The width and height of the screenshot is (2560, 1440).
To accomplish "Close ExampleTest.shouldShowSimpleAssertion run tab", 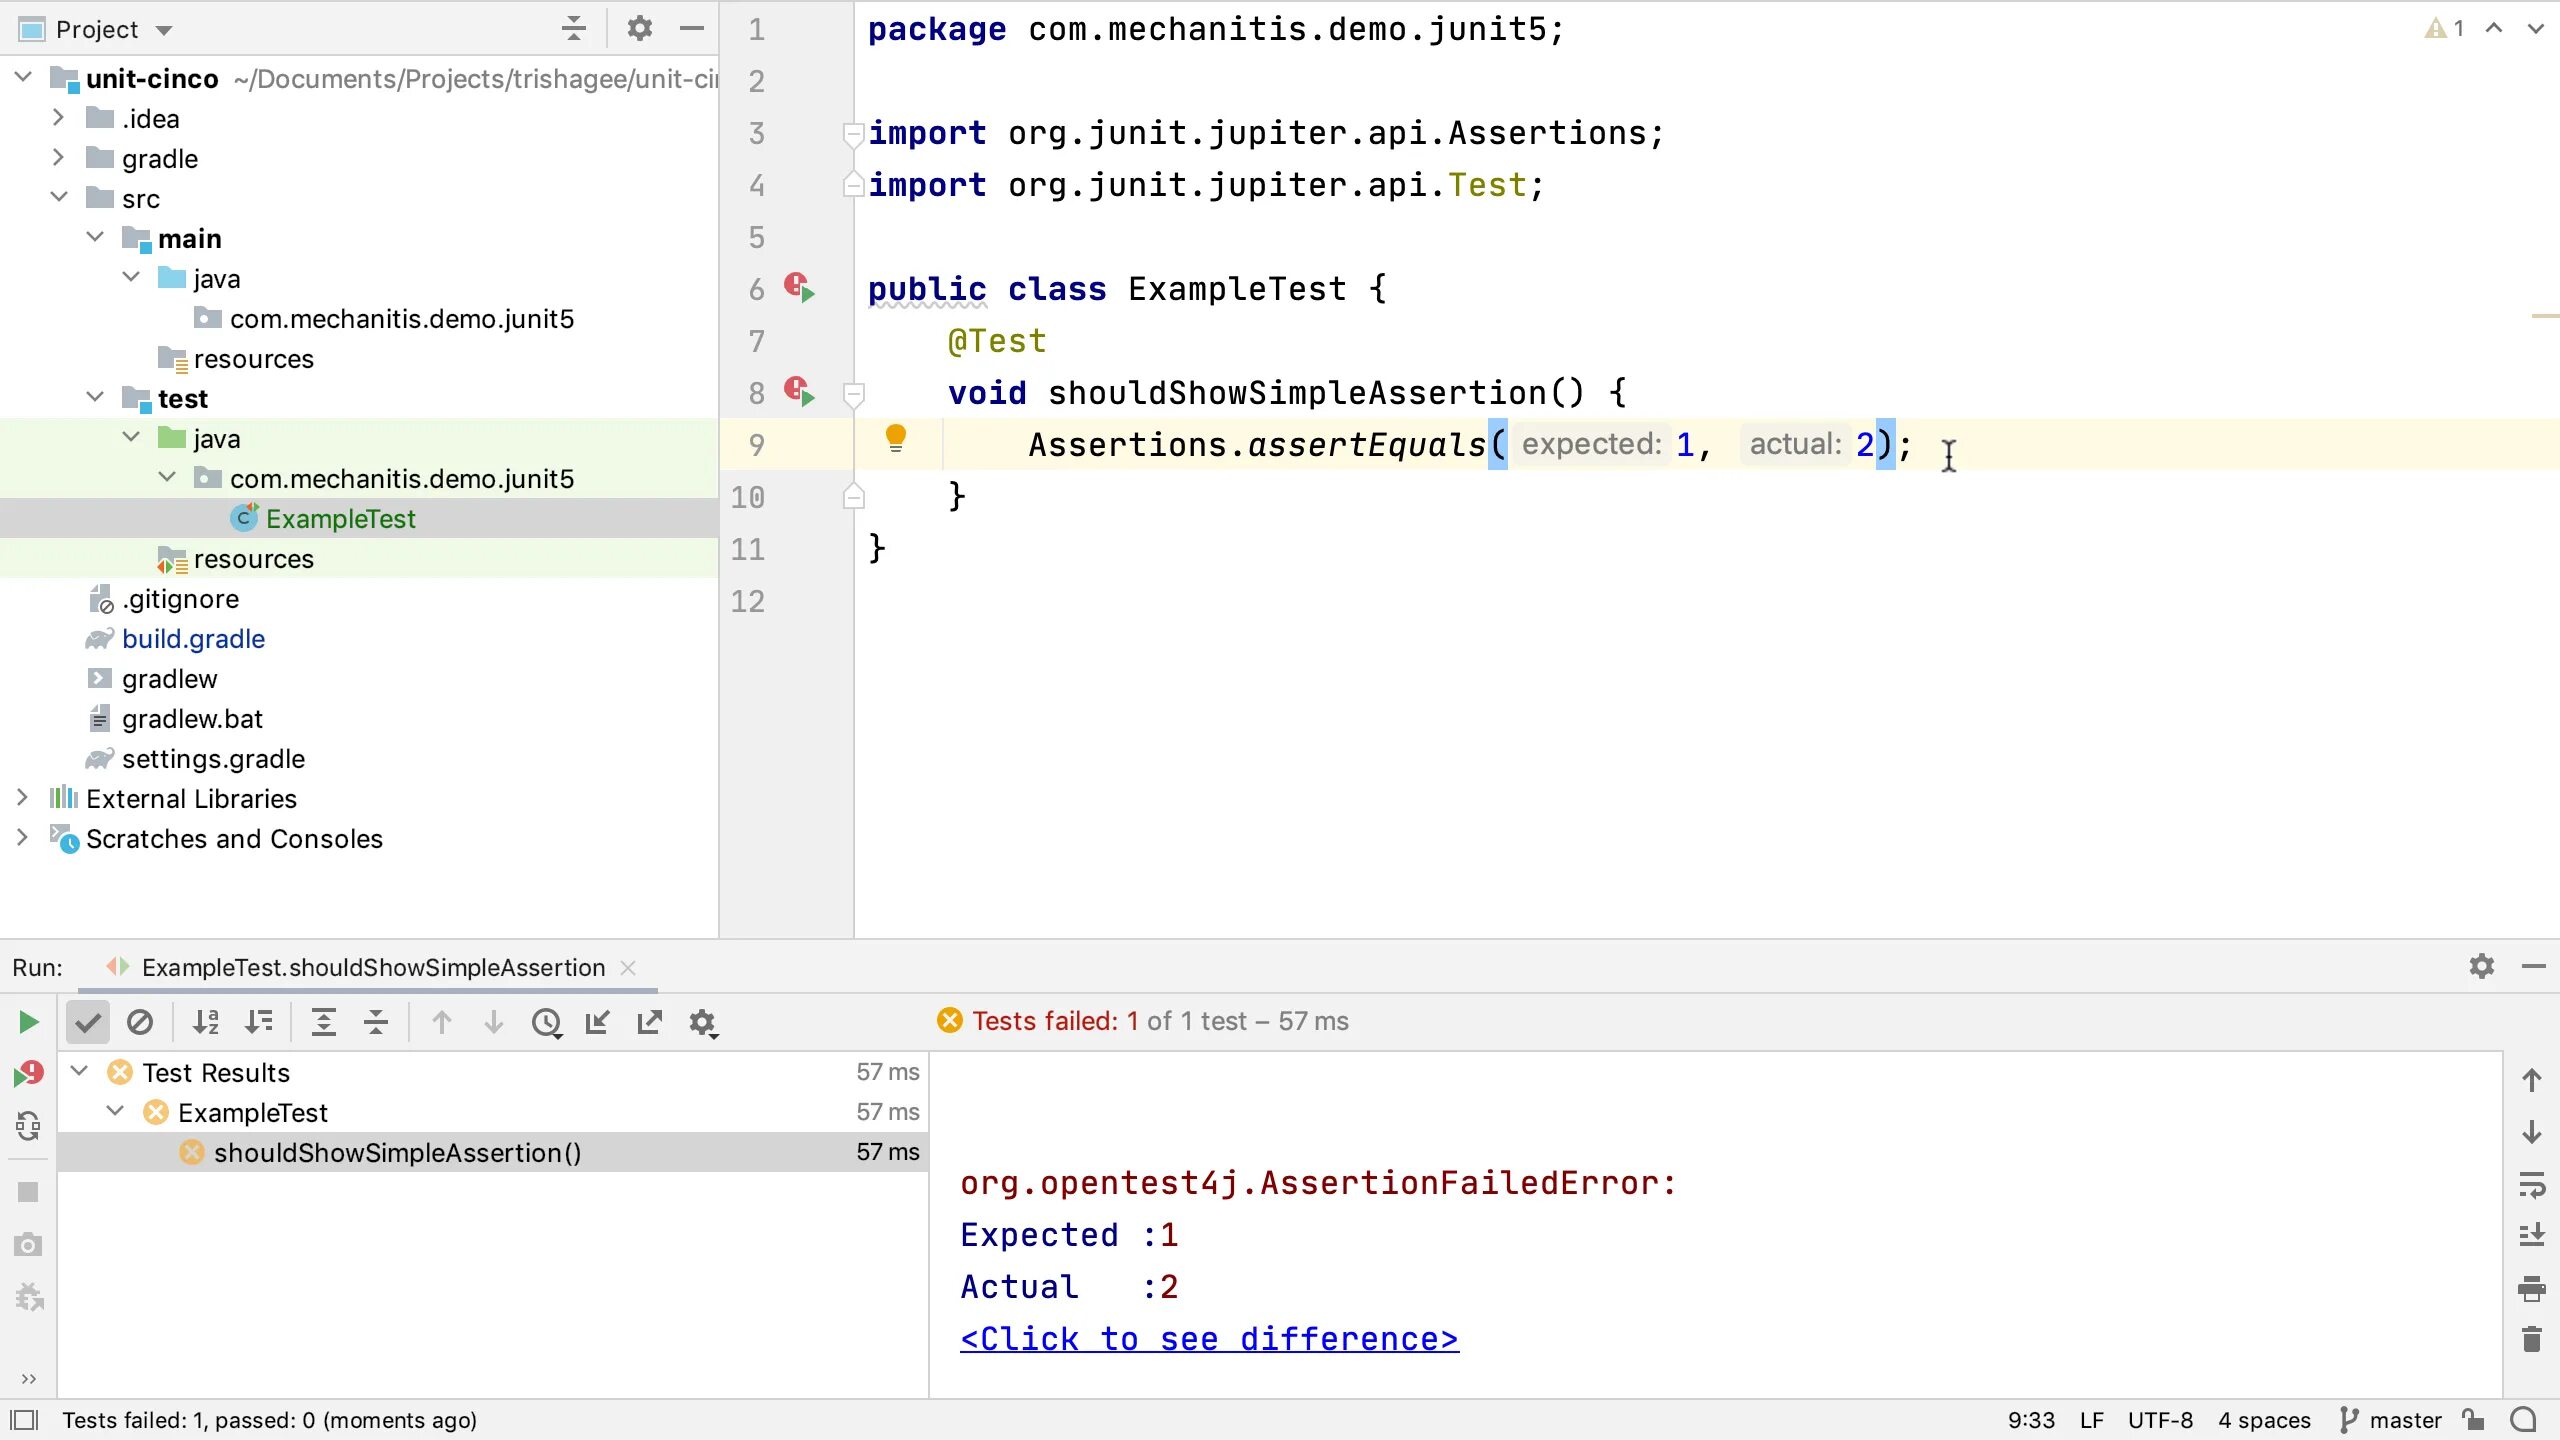I will coord(628,967).
